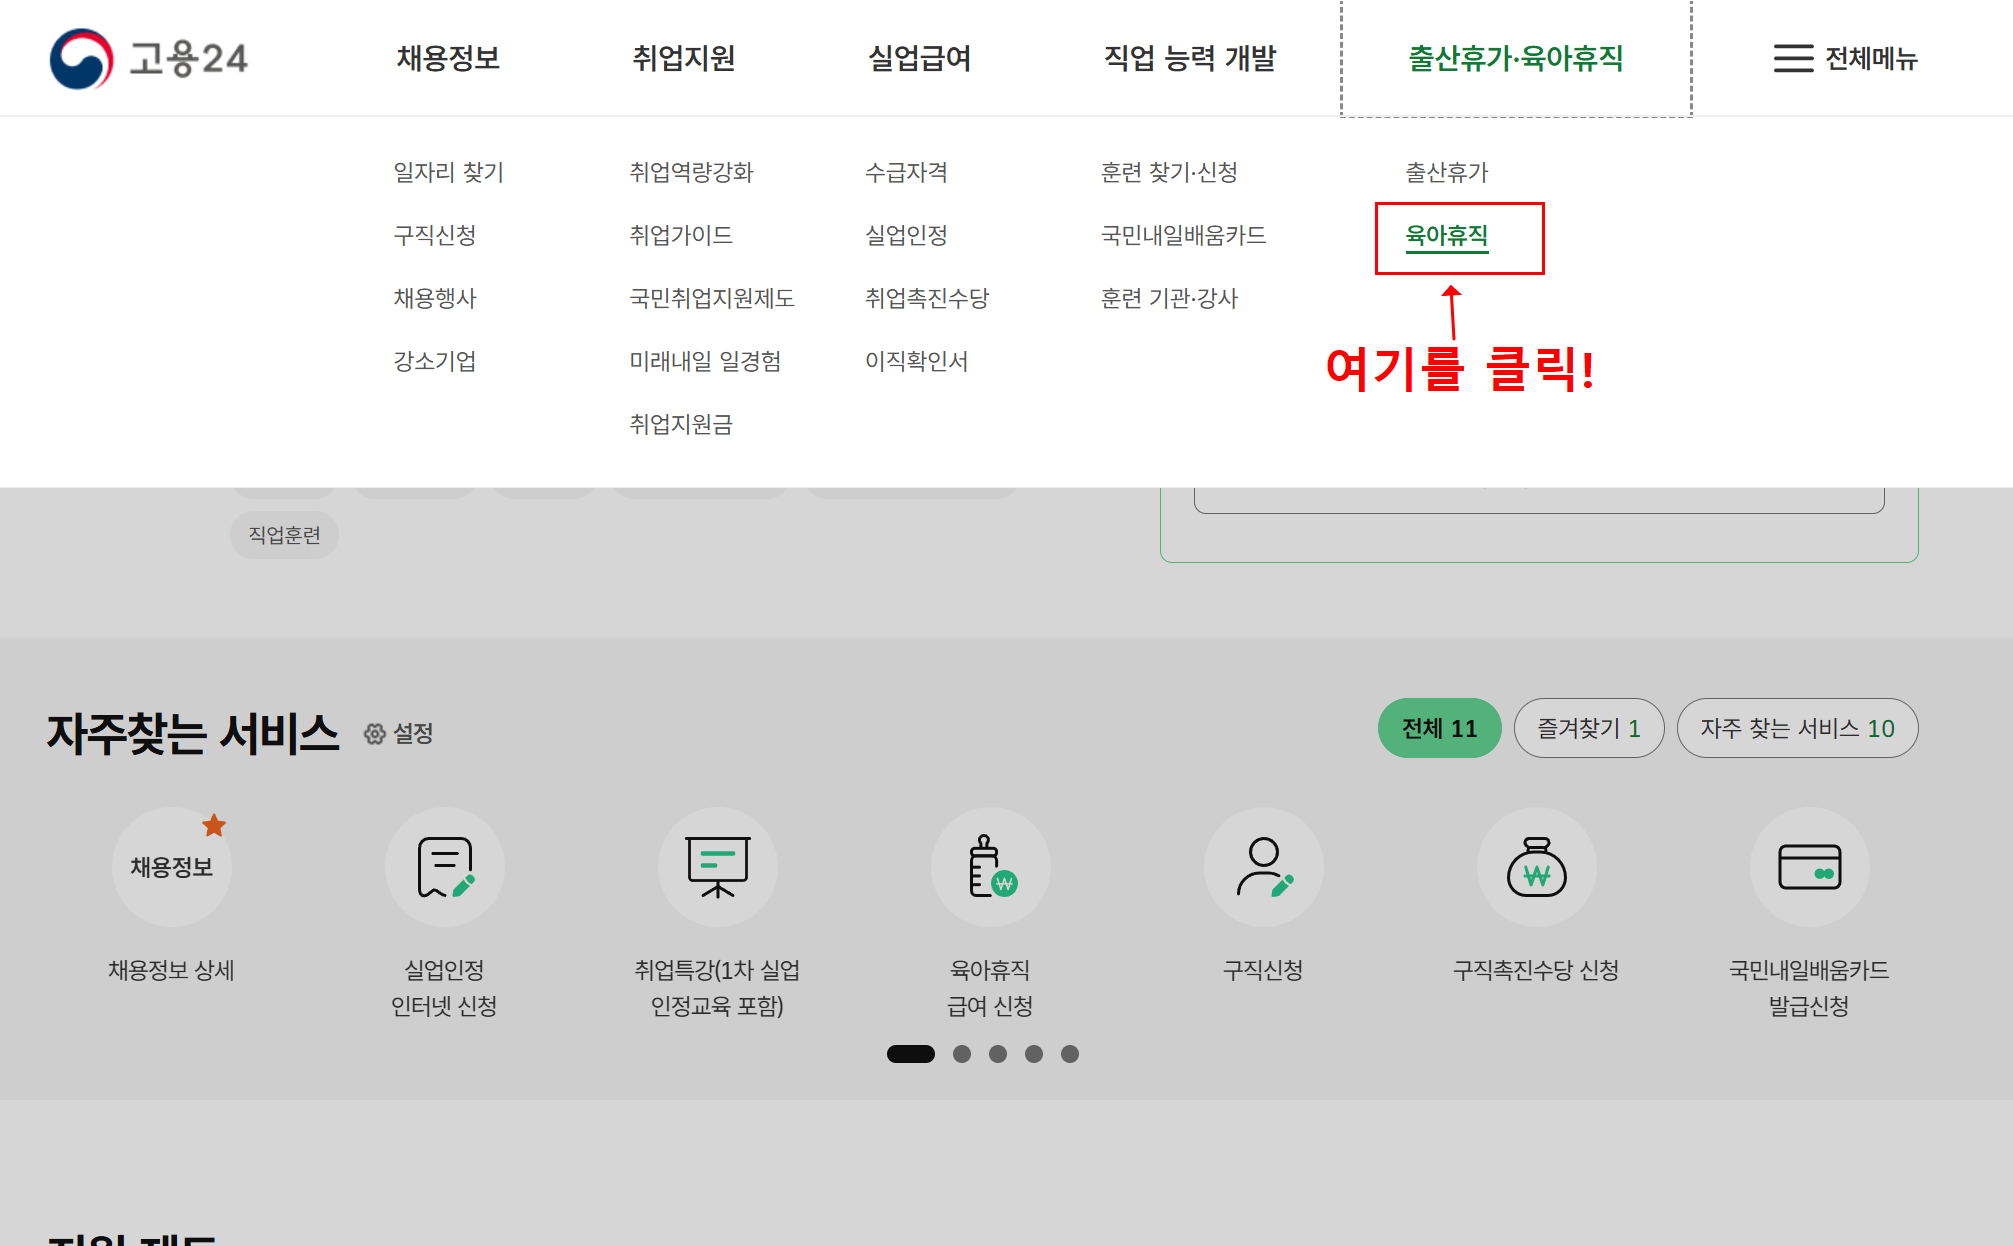Open the 실업인정 인터넷 신청 icon
Image resolution: width=2013 pixels, height=1246 pixels.
(444, 867)
